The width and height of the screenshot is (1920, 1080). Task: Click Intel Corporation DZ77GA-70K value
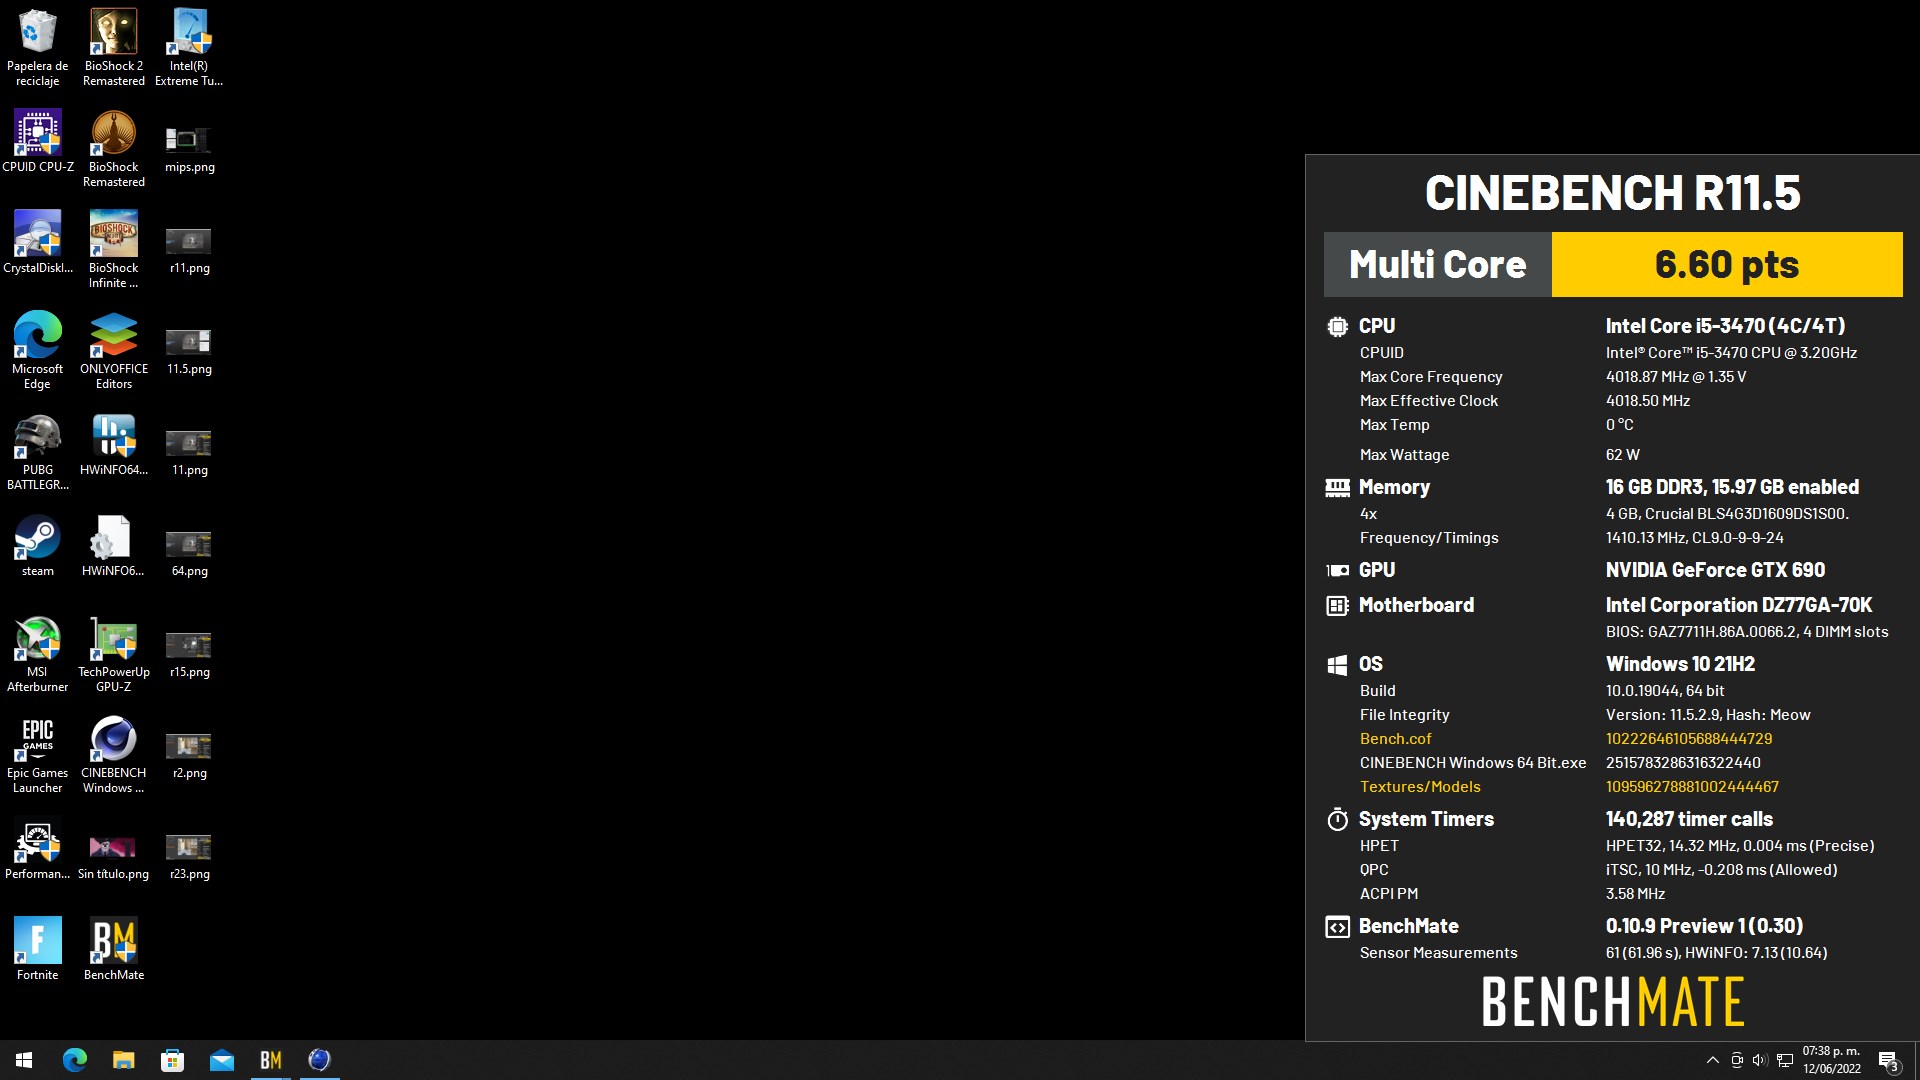tap(1739, 605)
